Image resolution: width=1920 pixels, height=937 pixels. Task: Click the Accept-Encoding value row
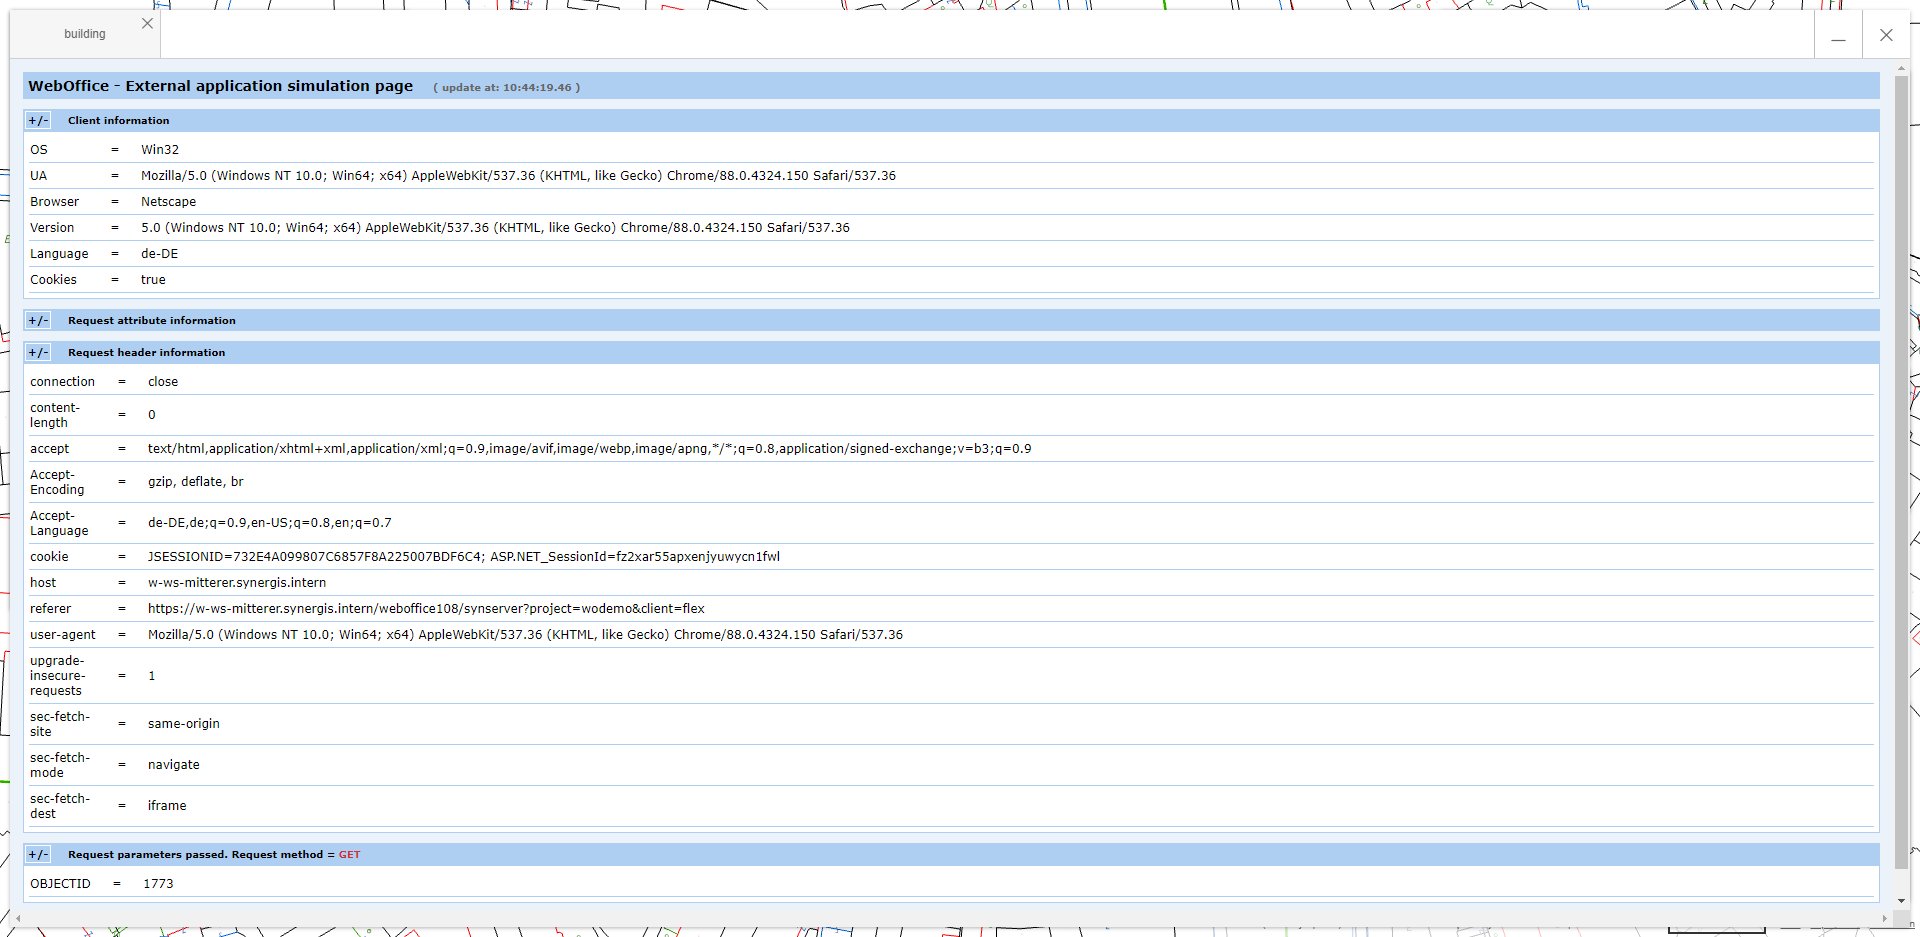196,482
